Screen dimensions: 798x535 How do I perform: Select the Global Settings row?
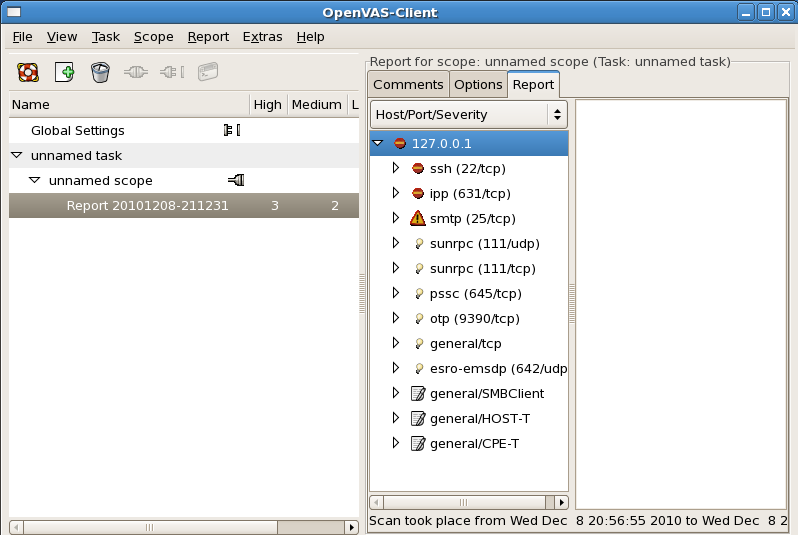(x=184, y=130)
